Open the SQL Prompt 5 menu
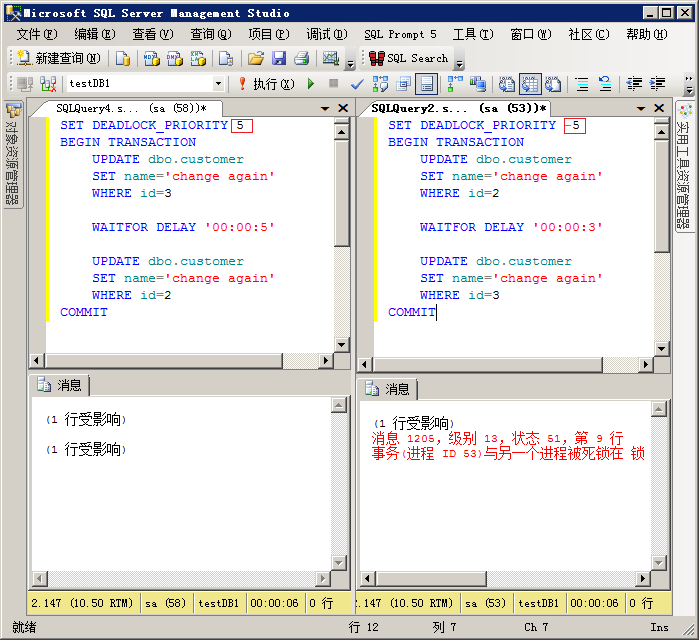Screen dimensions: 699x640 [400, 34]
